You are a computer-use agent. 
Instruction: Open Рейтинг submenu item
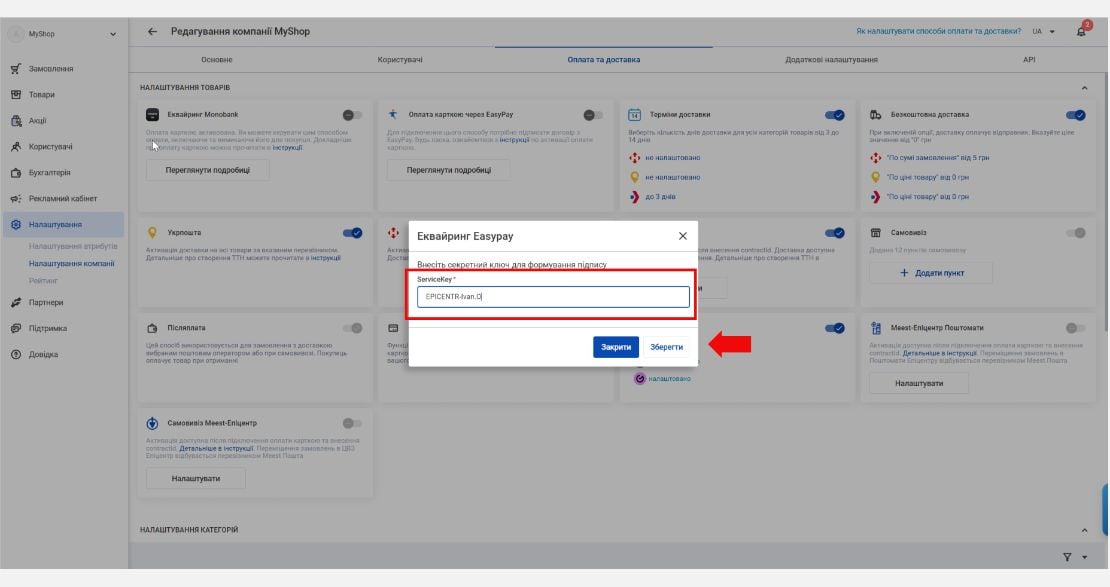pyautogui.click(x=43, y=280)
